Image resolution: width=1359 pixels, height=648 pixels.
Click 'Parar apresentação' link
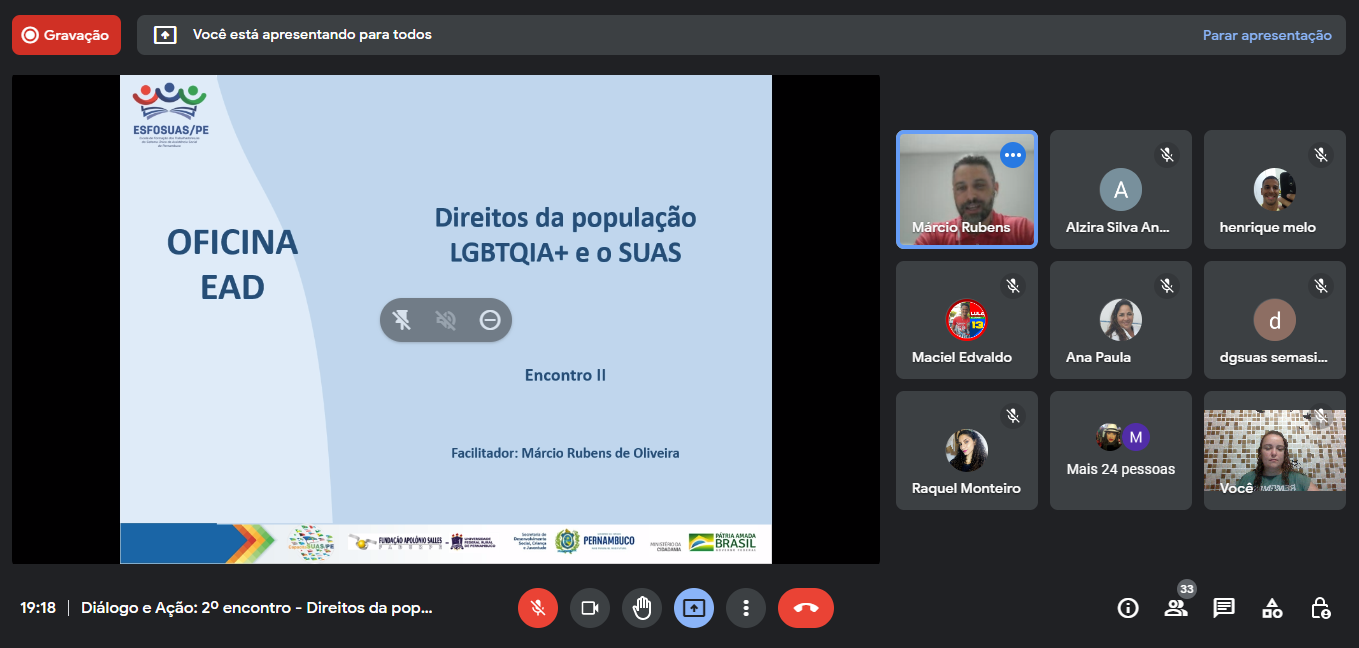(1266, 35)
